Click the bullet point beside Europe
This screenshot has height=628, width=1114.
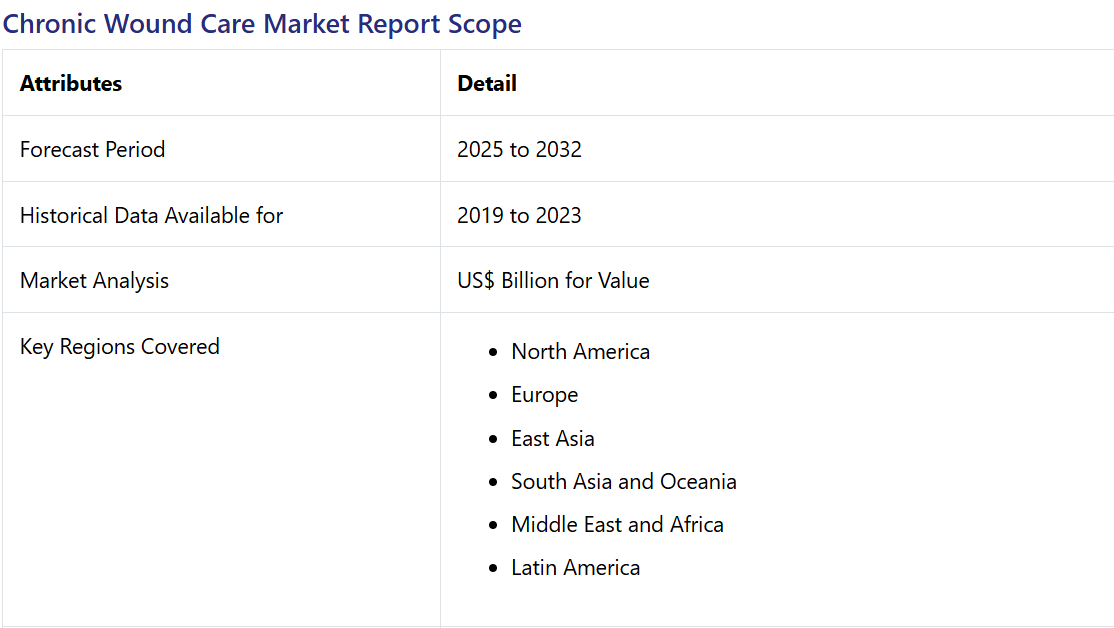pos(493,396)
